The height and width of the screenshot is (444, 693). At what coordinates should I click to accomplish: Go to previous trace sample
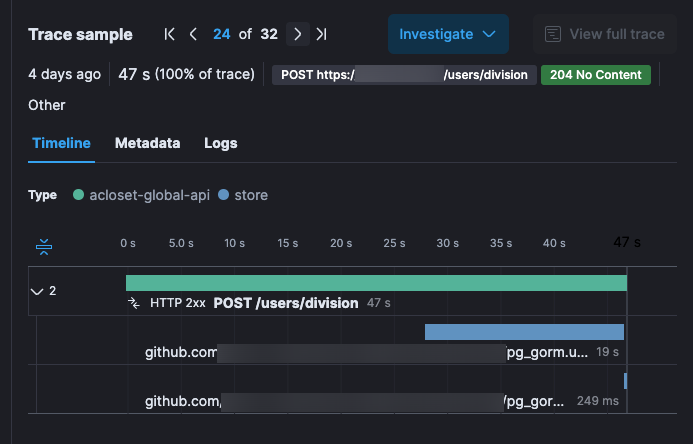tap(194, 34)
